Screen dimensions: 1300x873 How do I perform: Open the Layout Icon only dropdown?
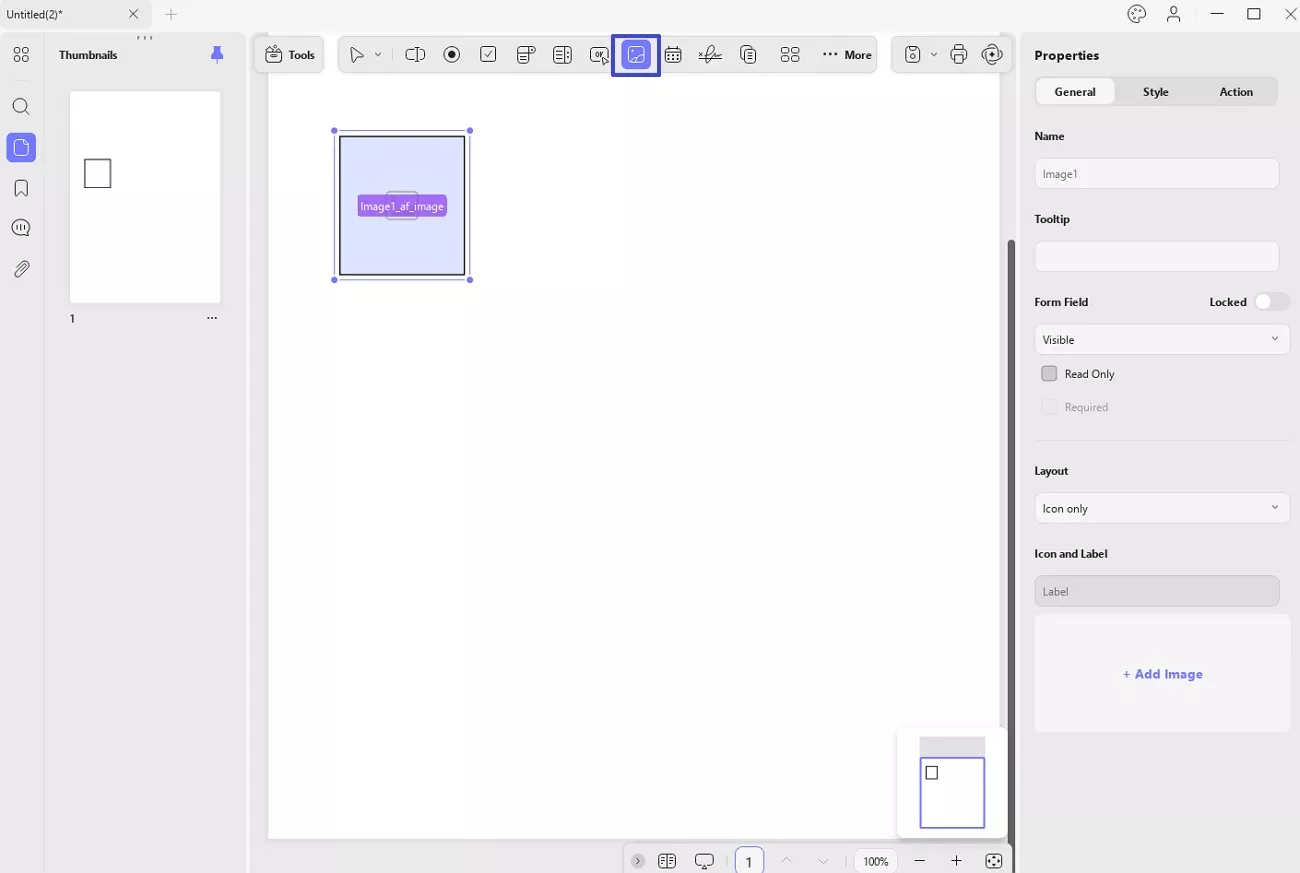click(x=1162, y=508)
